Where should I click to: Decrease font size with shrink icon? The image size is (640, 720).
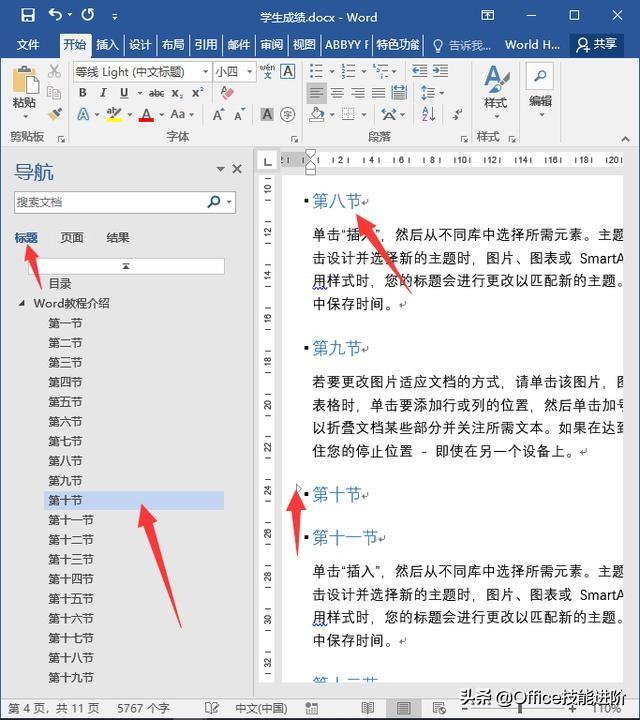[x=239, y=114]
